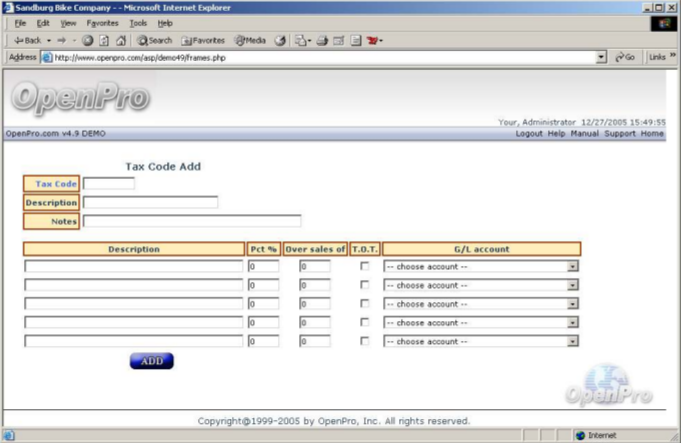Open the Media toolbar button
Viewport: 681px width, 443px height.
click(x=250, y=41)
